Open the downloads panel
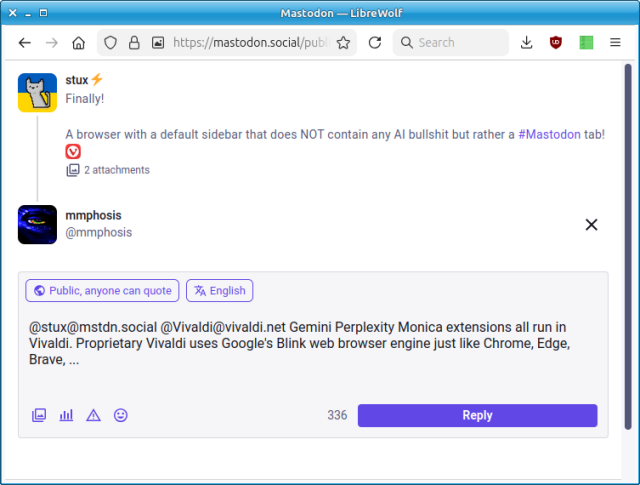Image resolution: width=640 pixels, height=485 pixels. coord(527,42)
